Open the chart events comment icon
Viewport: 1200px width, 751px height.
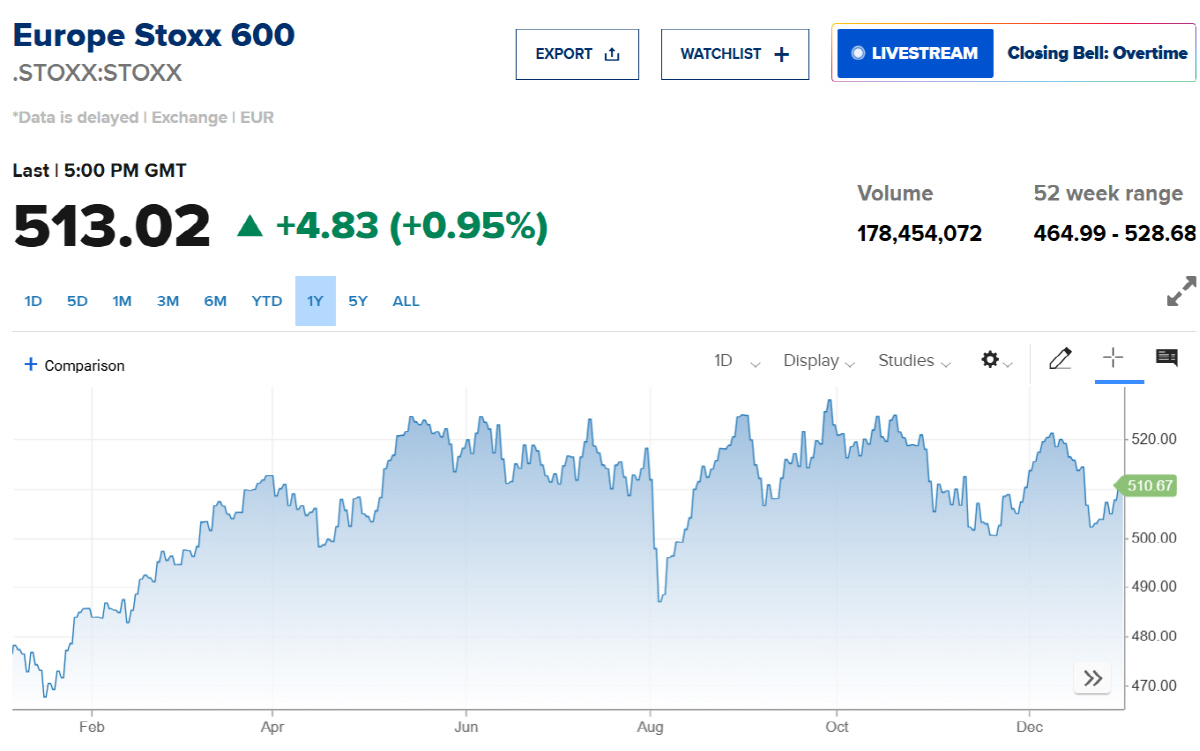point(1165,357)
